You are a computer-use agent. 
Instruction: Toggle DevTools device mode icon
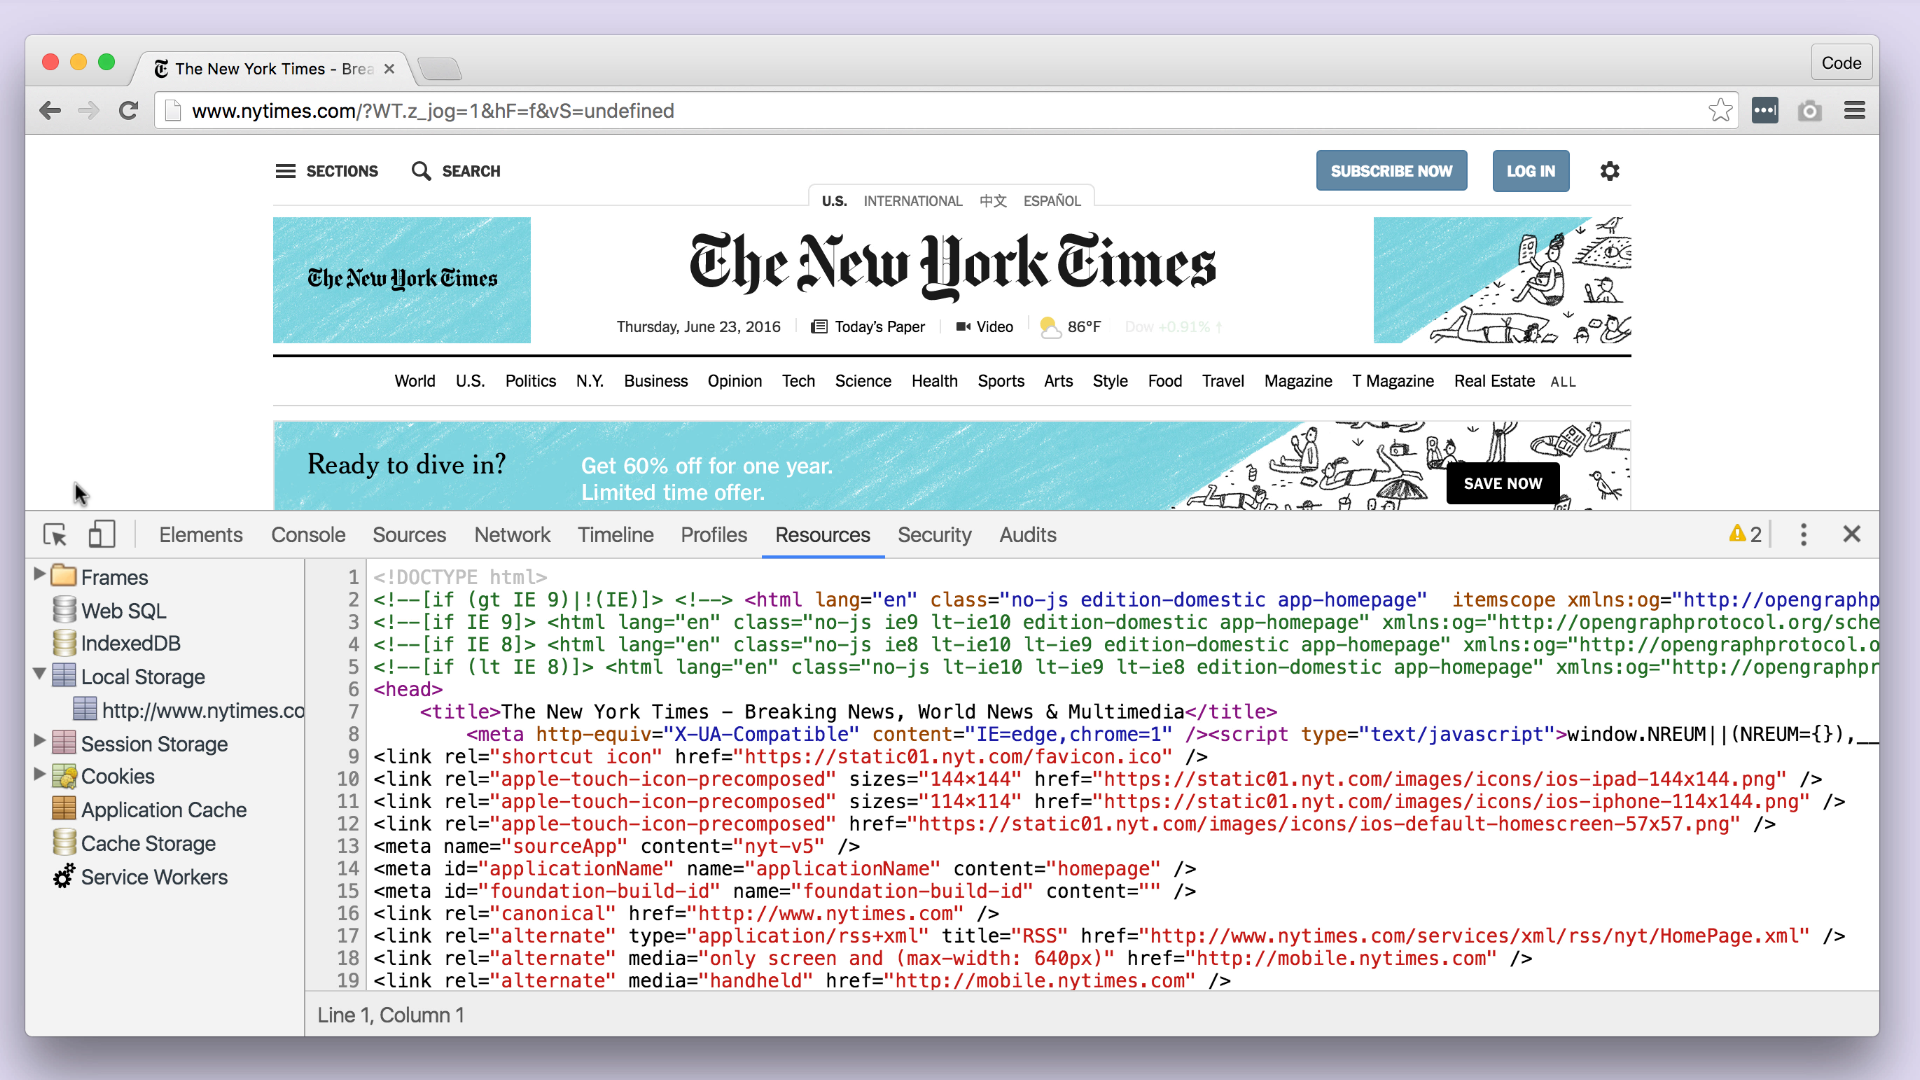102,535
